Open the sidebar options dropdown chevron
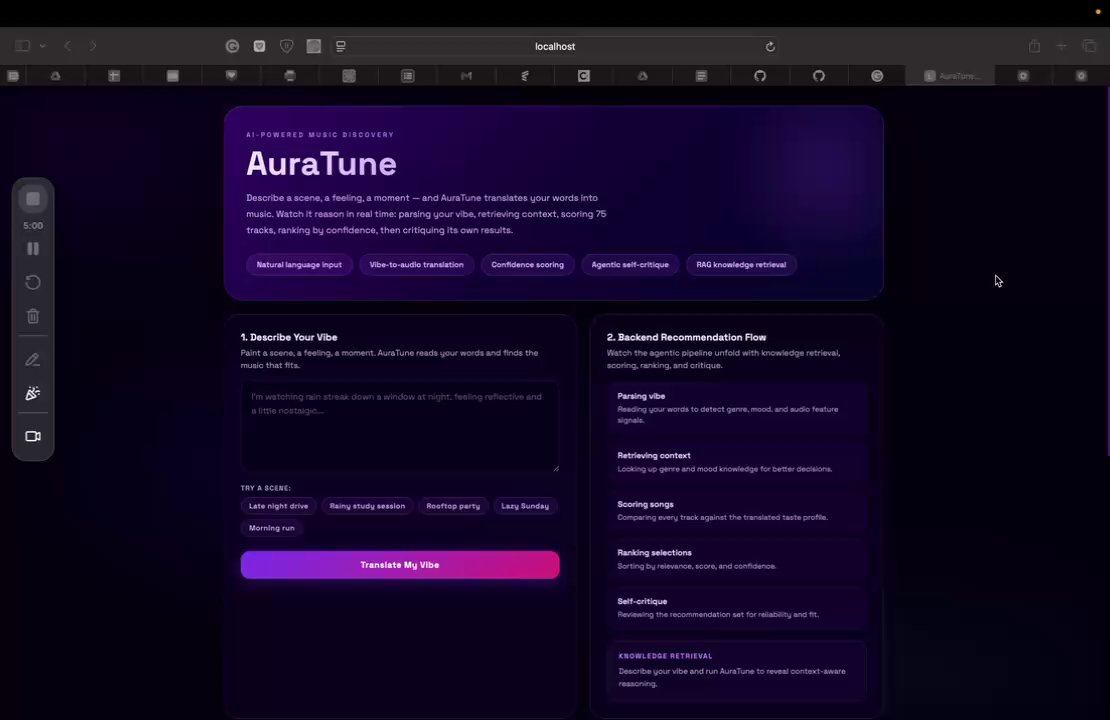 (42, 46)
